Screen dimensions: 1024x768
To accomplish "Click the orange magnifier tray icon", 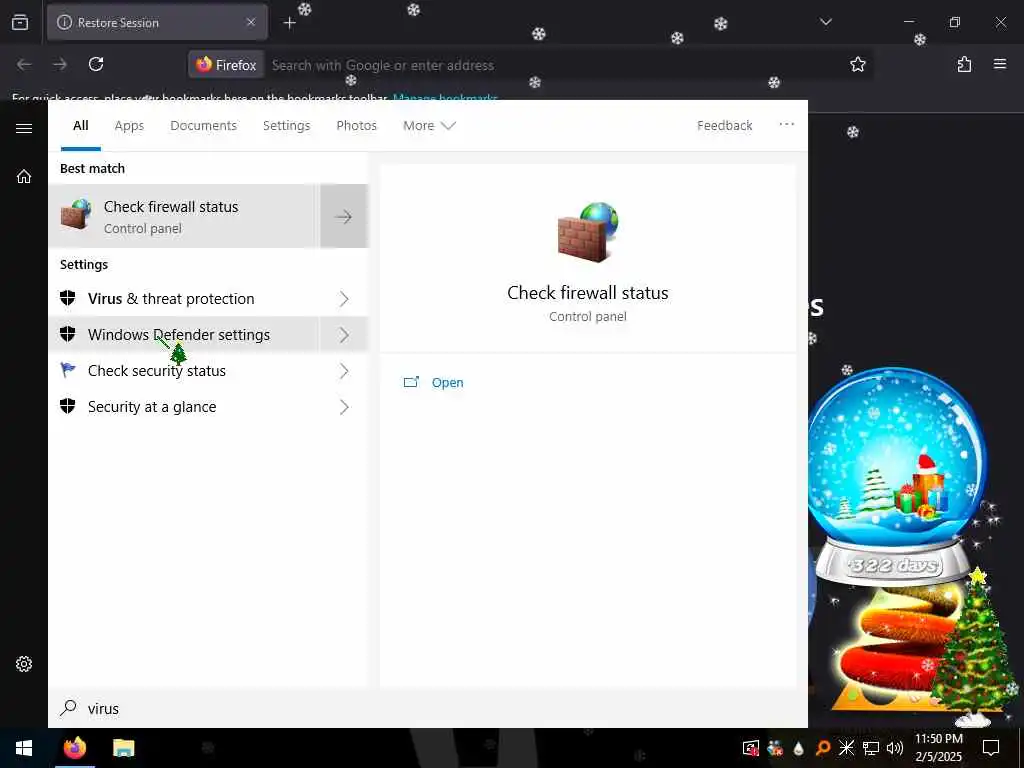I will pos(823,748).
